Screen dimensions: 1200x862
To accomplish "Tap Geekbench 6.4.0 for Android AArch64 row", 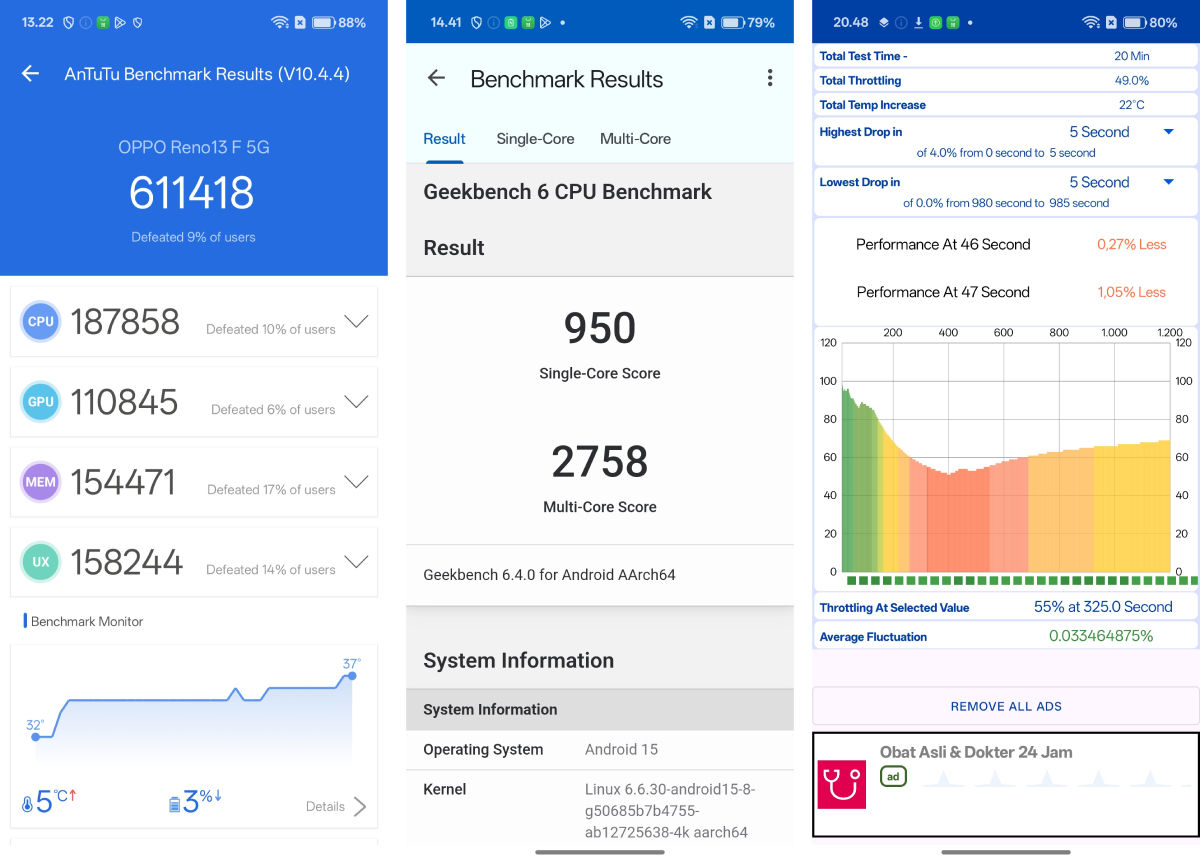I will coord(600,575).
